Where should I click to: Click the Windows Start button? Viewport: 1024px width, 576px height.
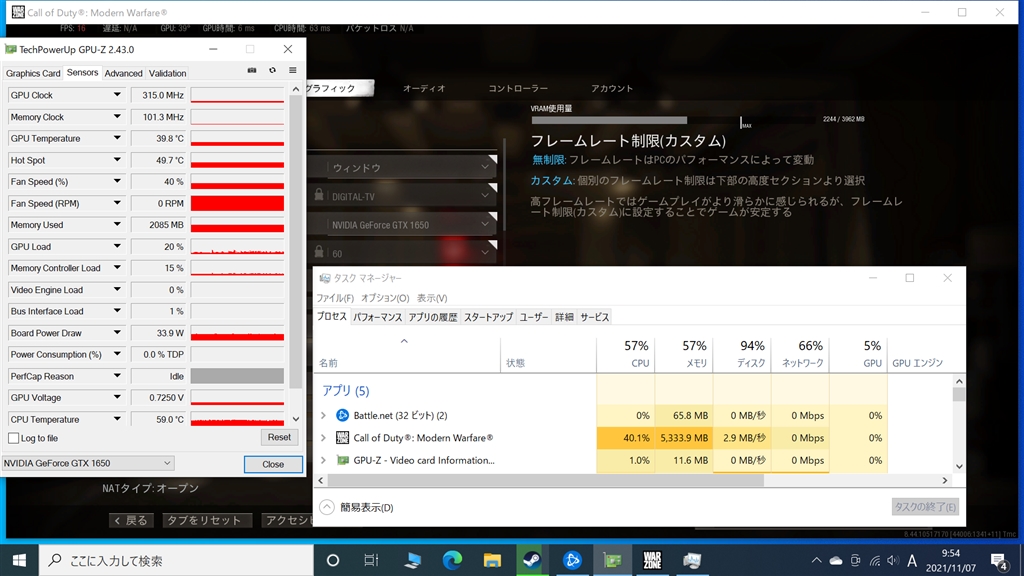(20, 560)
